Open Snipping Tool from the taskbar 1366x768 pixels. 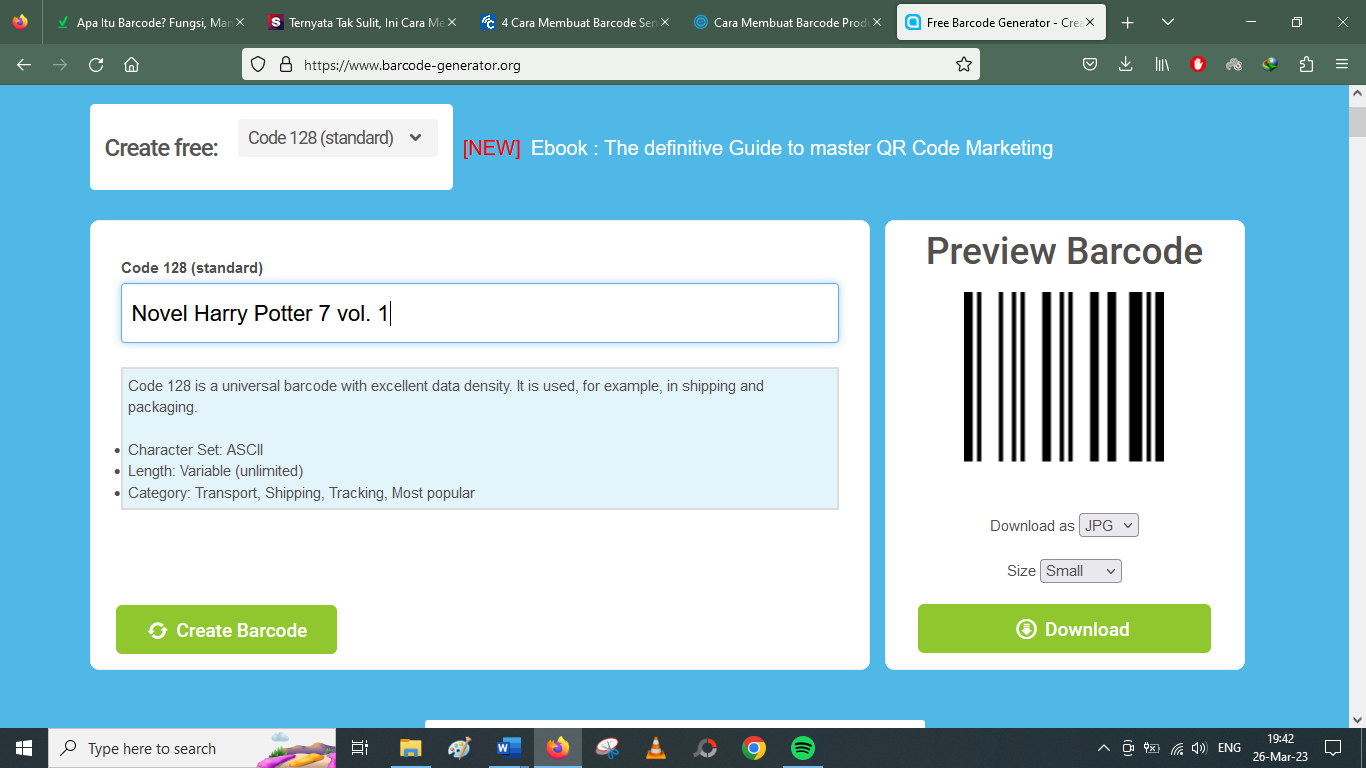tap(607, 748)
